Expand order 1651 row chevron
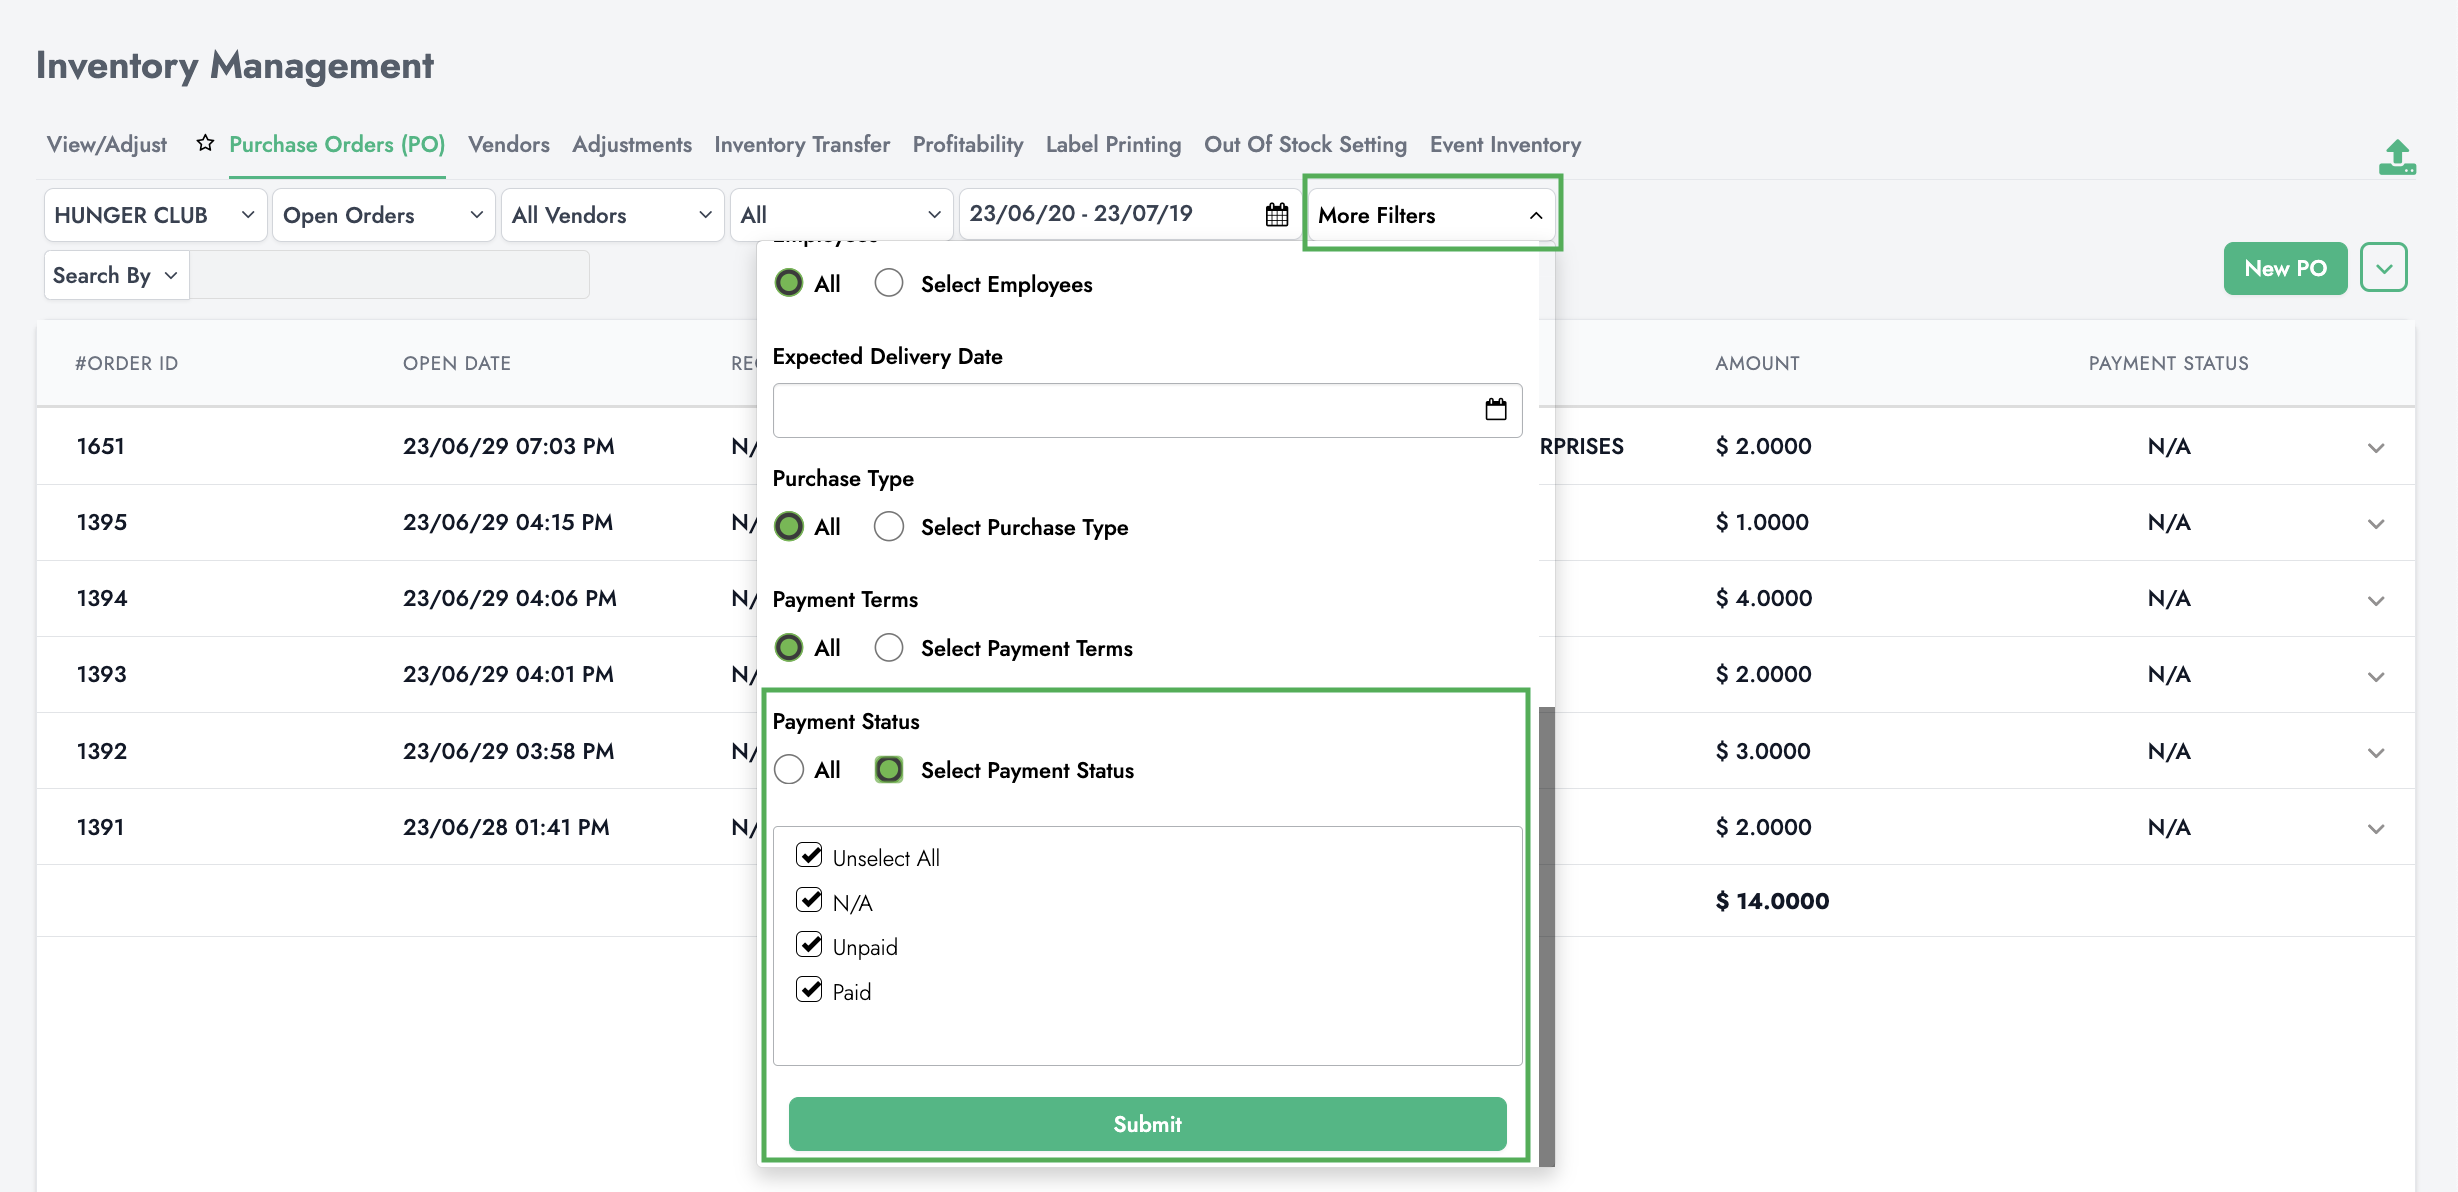The width and height of the screenshot is (2458, 1192). tap(2375, 448)
